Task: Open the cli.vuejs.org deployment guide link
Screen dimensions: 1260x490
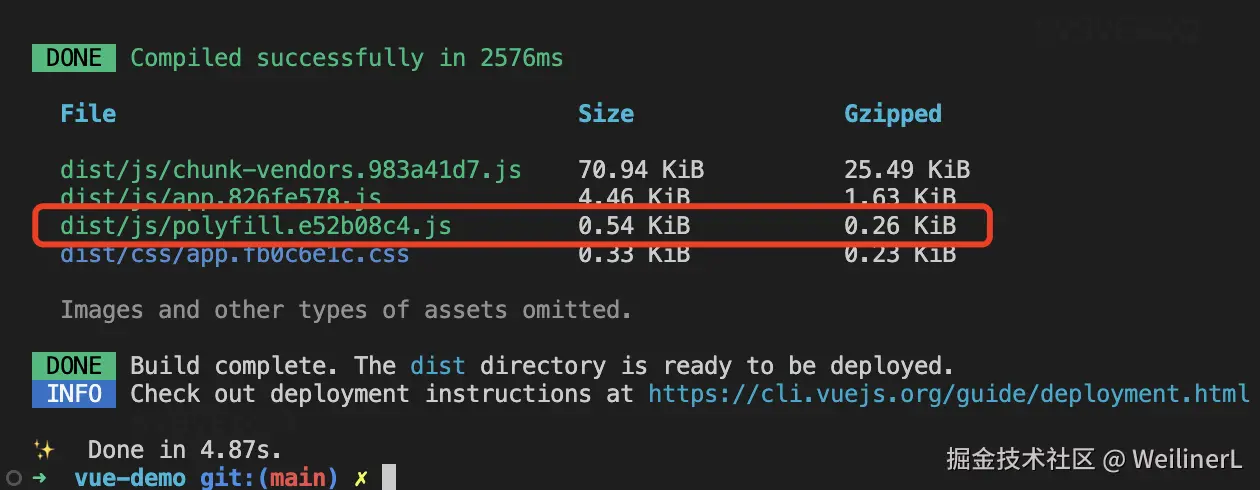Action: pos(948,394)
